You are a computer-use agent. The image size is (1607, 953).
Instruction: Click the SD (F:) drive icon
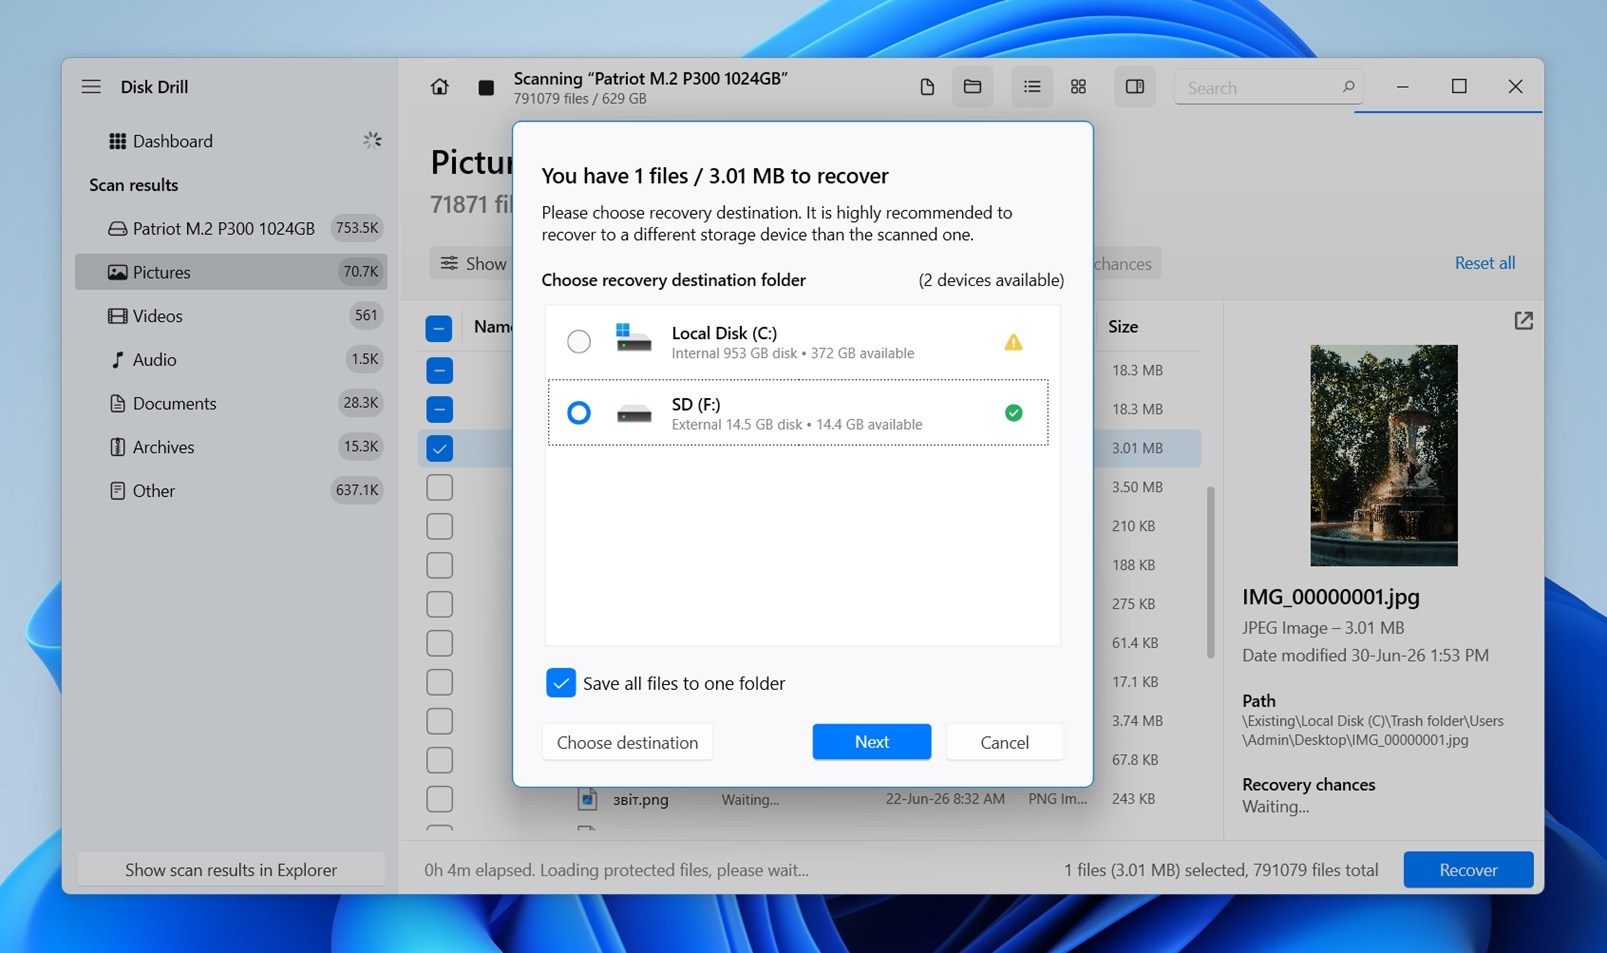[634, 413]
